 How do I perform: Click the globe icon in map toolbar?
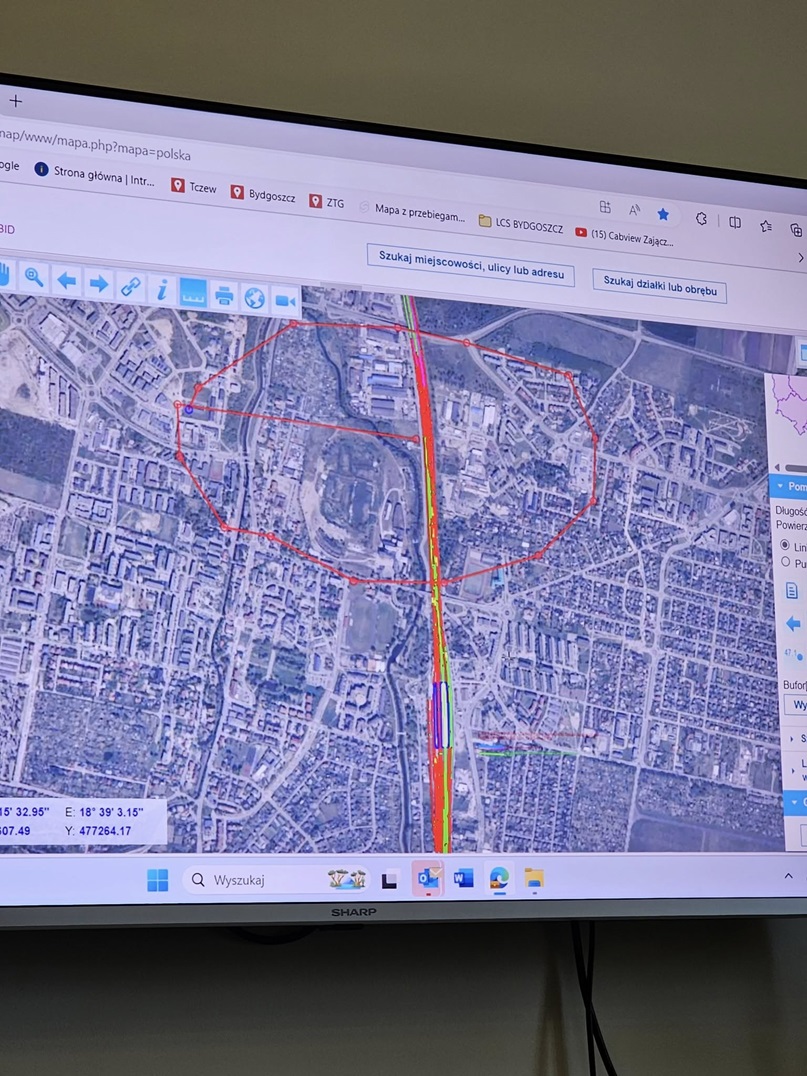255,299
